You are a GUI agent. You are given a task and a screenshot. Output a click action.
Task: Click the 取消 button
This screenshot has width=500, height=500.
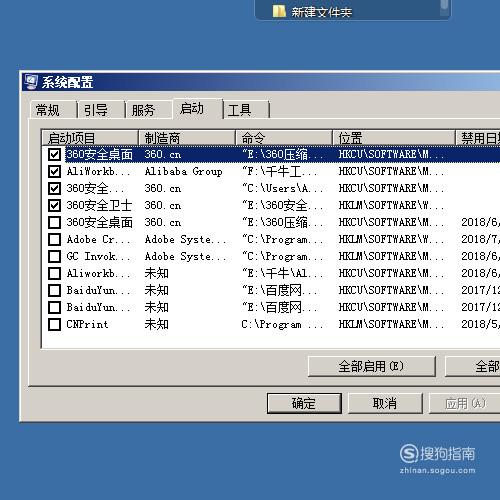tap(385, 403)
